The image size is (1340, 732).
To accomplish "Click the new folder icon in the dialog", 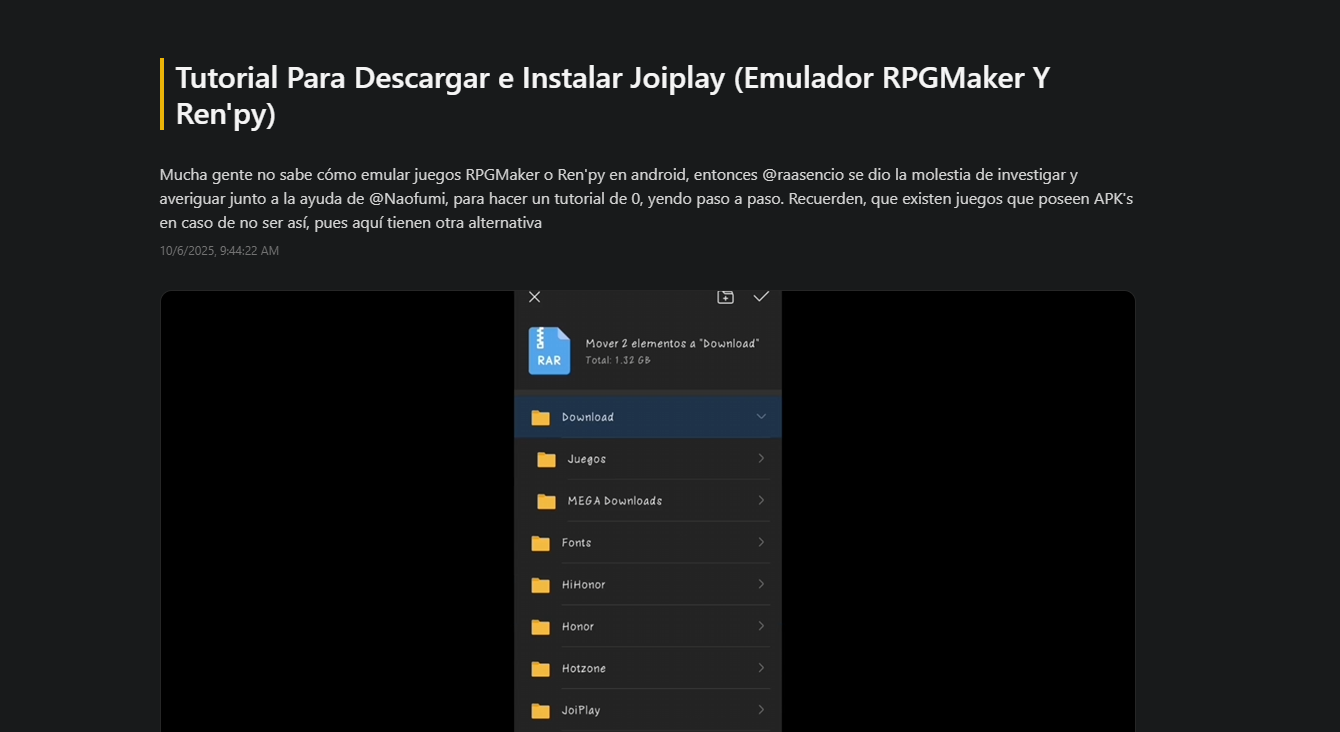I will 724,296.
